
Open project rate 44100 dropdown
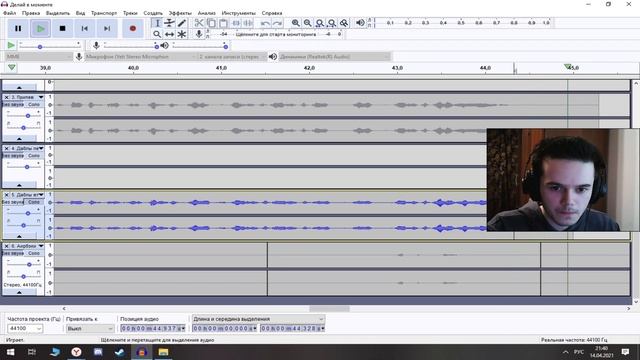[x=25, y=328]
